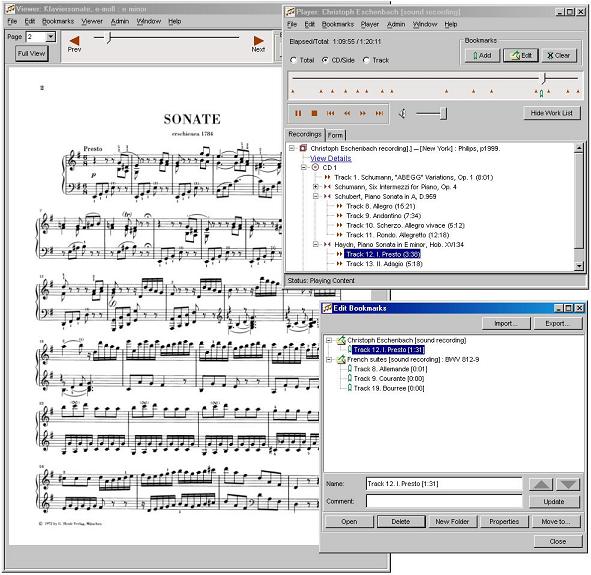The width and height of the screenshot is (591, 575).
Task: Stop playback with the square stop button
Action: pyautogui.click(x=314, y=113)
